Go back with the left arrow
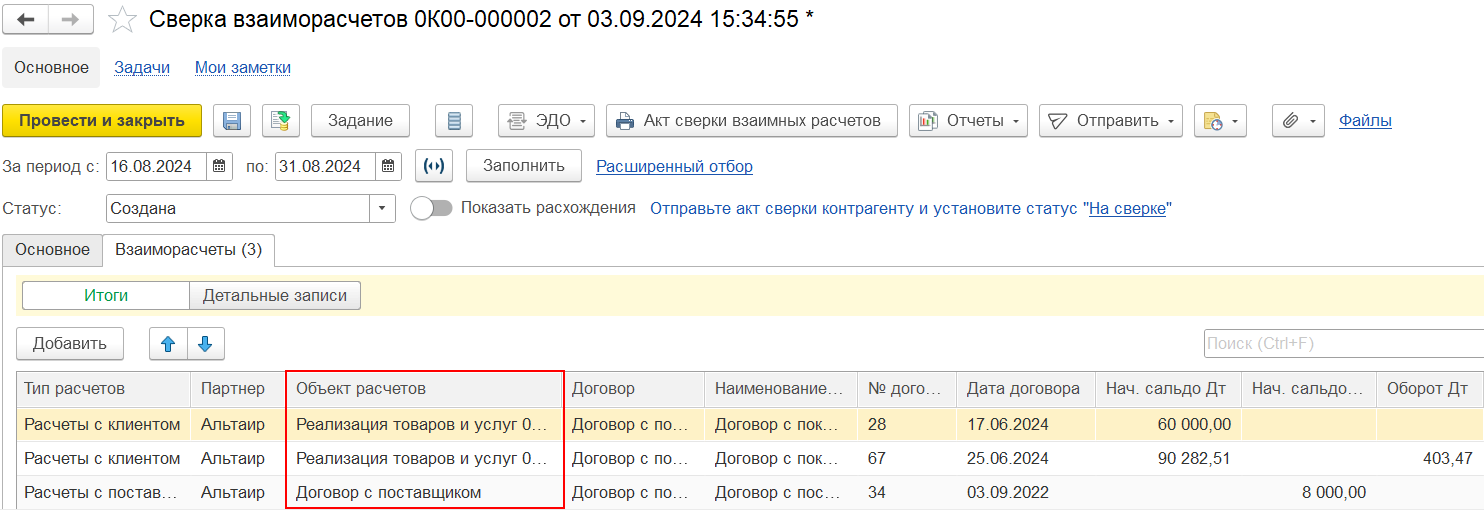The height and width of the screenshot is (510, 1484). 26,20
